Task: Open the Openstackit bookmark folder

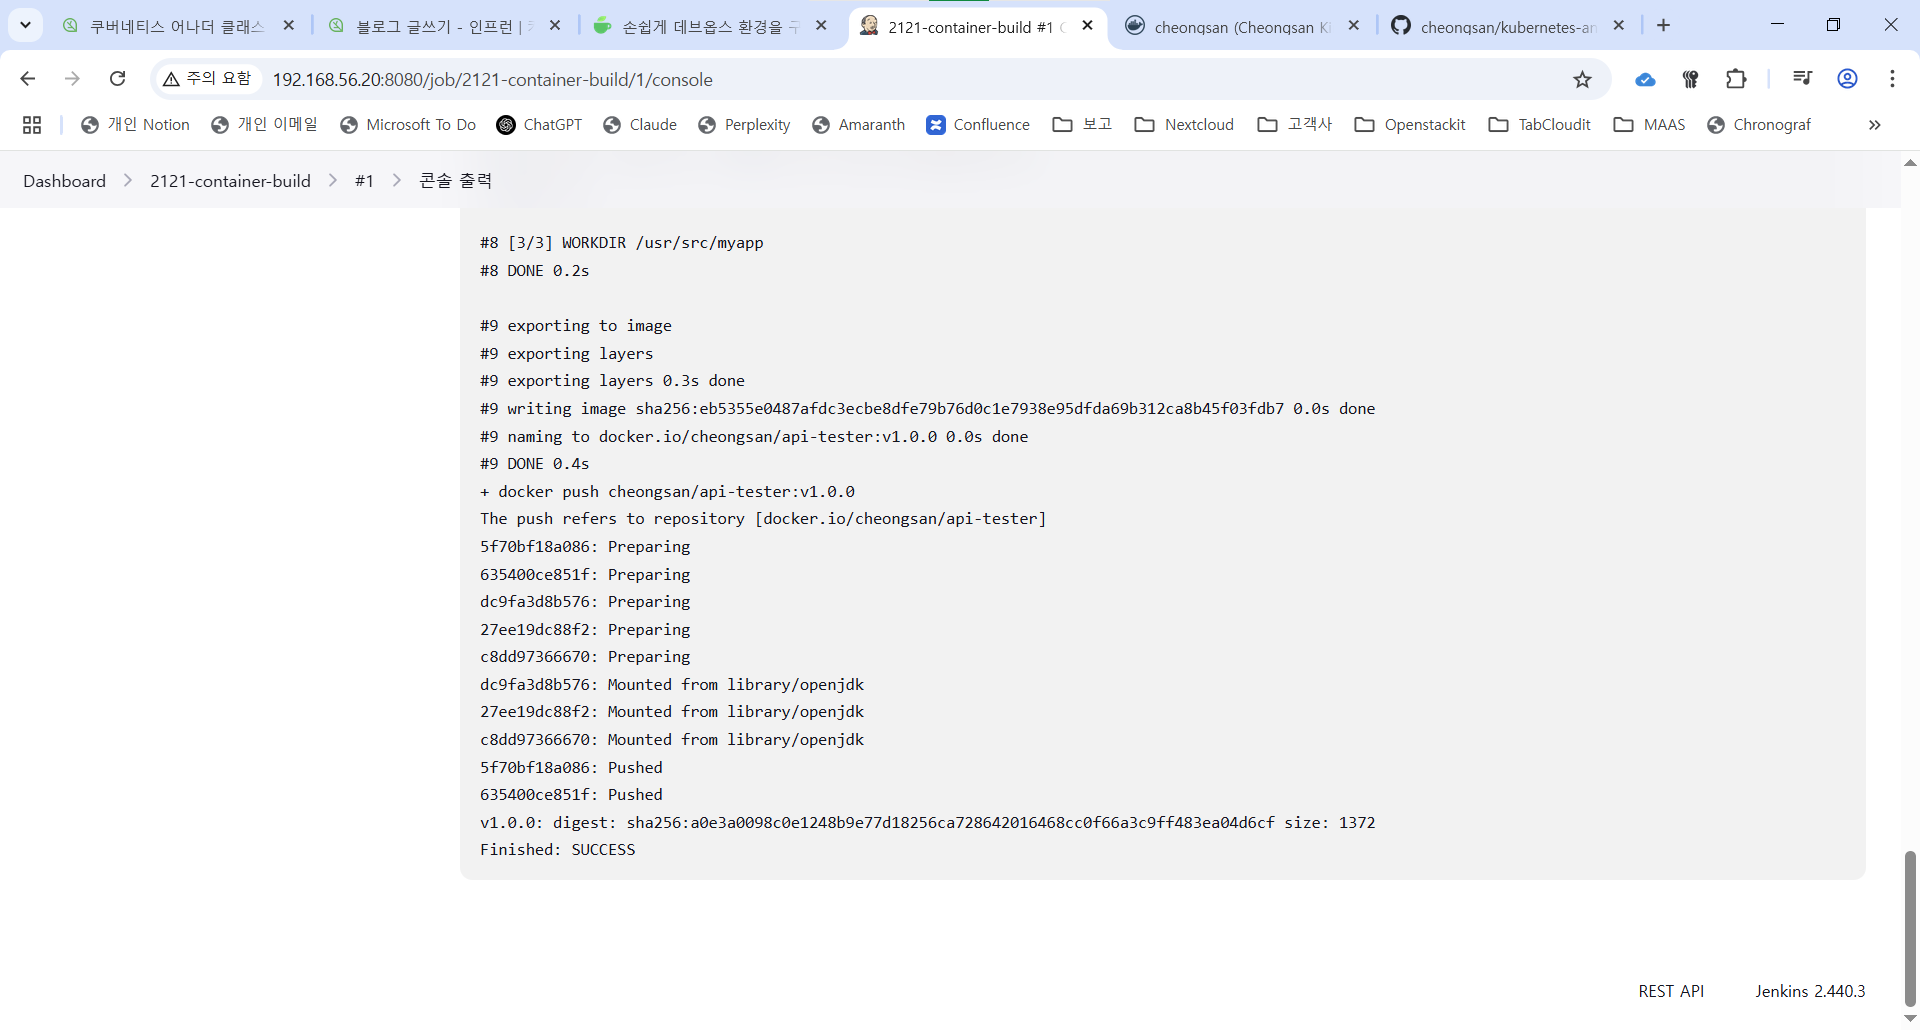Action: 1410,125
